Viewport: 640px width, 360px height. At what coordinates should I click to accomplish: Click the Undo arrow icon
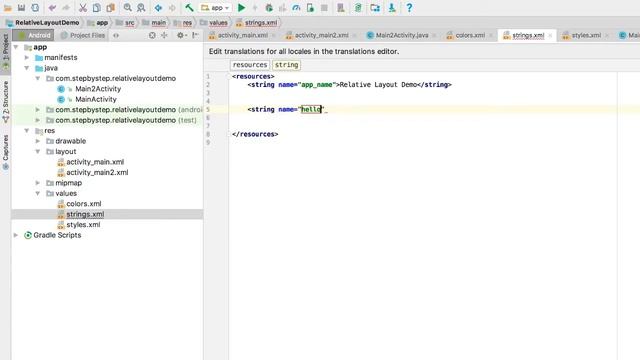52,7
